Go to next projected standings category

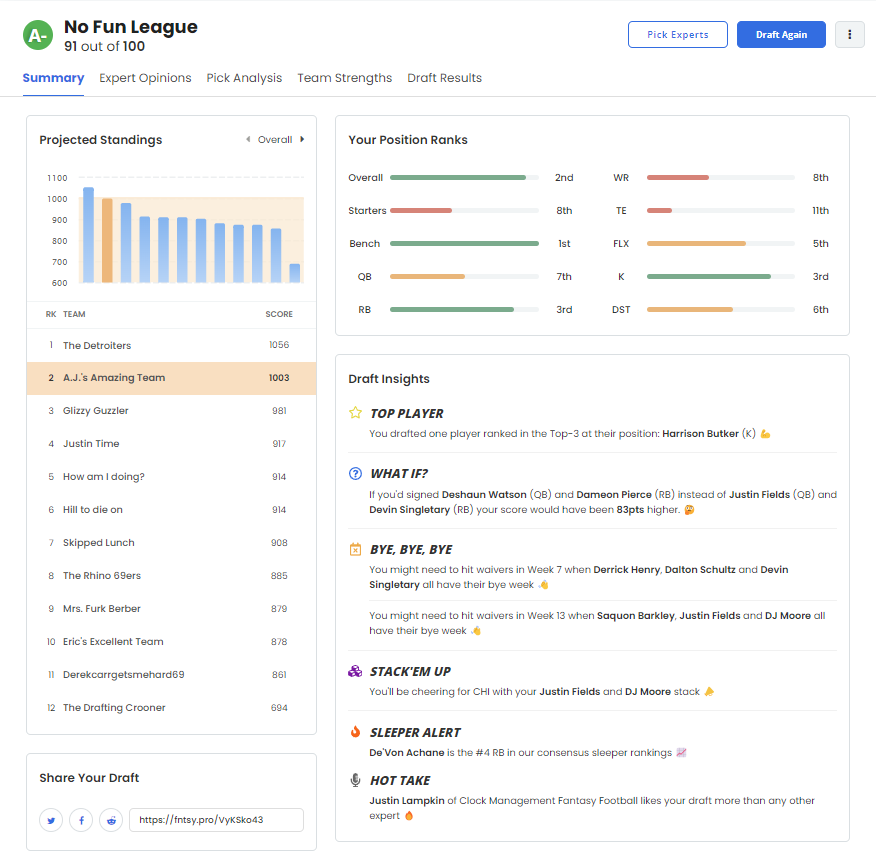[303, 140]
